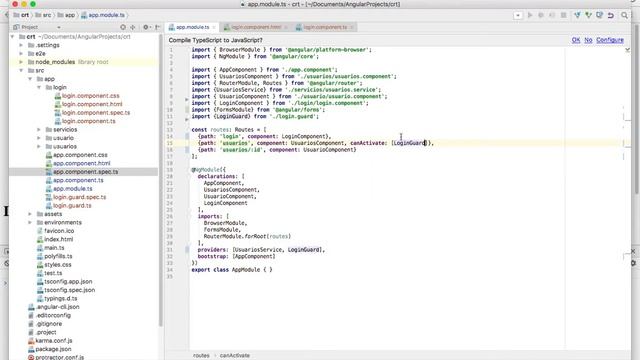Click No on the compile TypeScript prompt
This screenshot has width=640, height=360.
(x=588, y=40)
